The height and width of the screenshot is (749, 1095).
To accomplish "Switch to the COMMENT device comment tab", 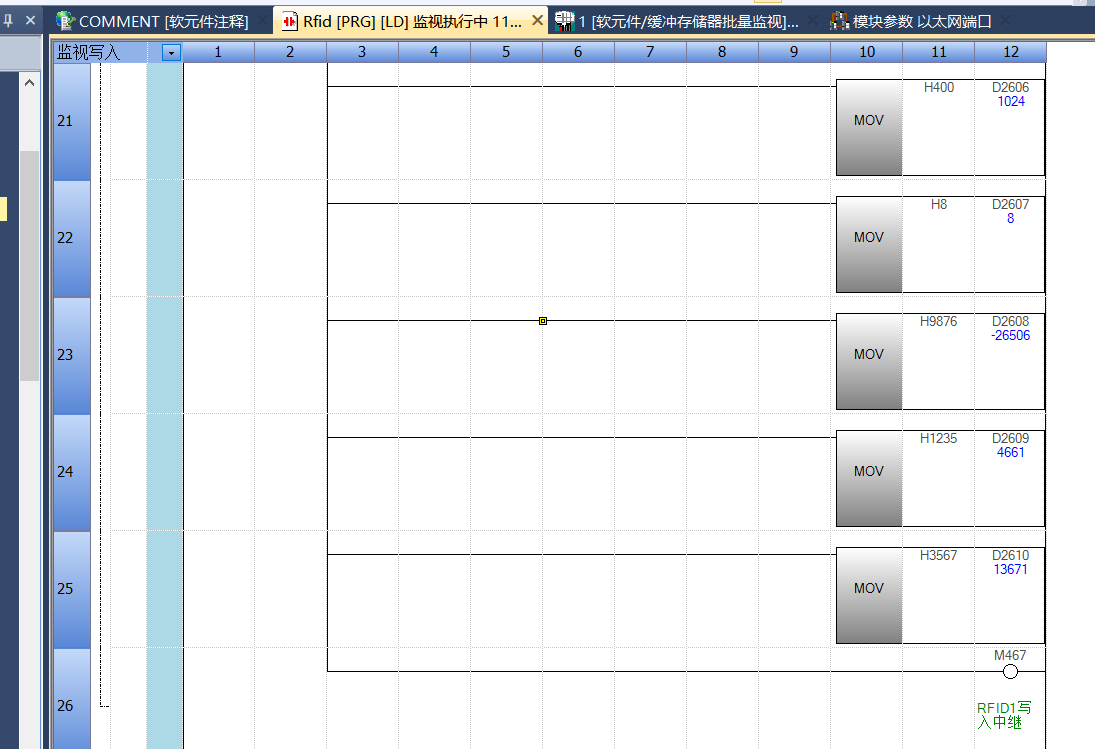I will (163, 21).
